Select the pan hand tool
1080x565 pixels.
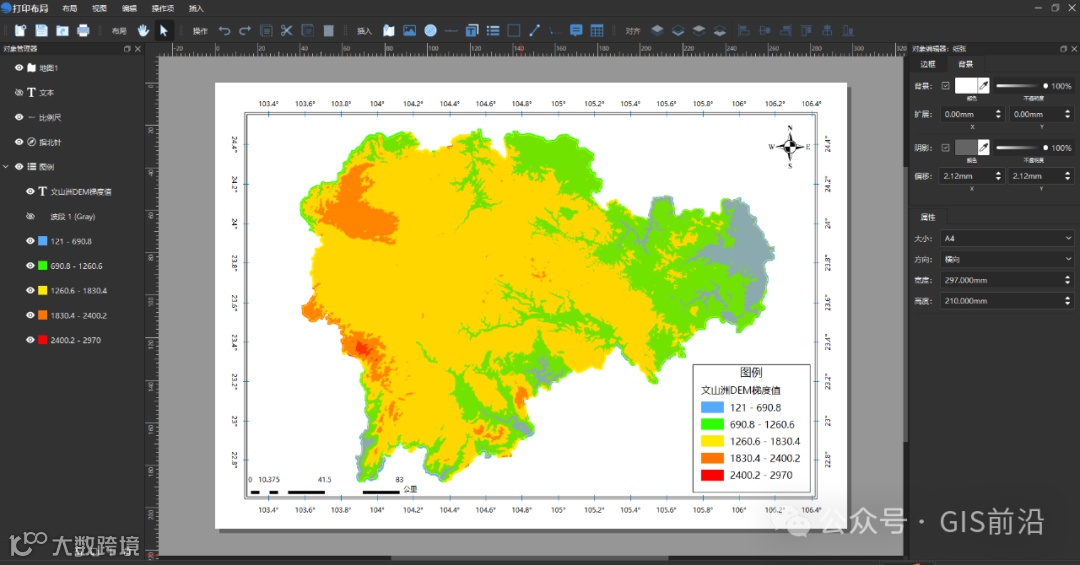click(143, 30)
